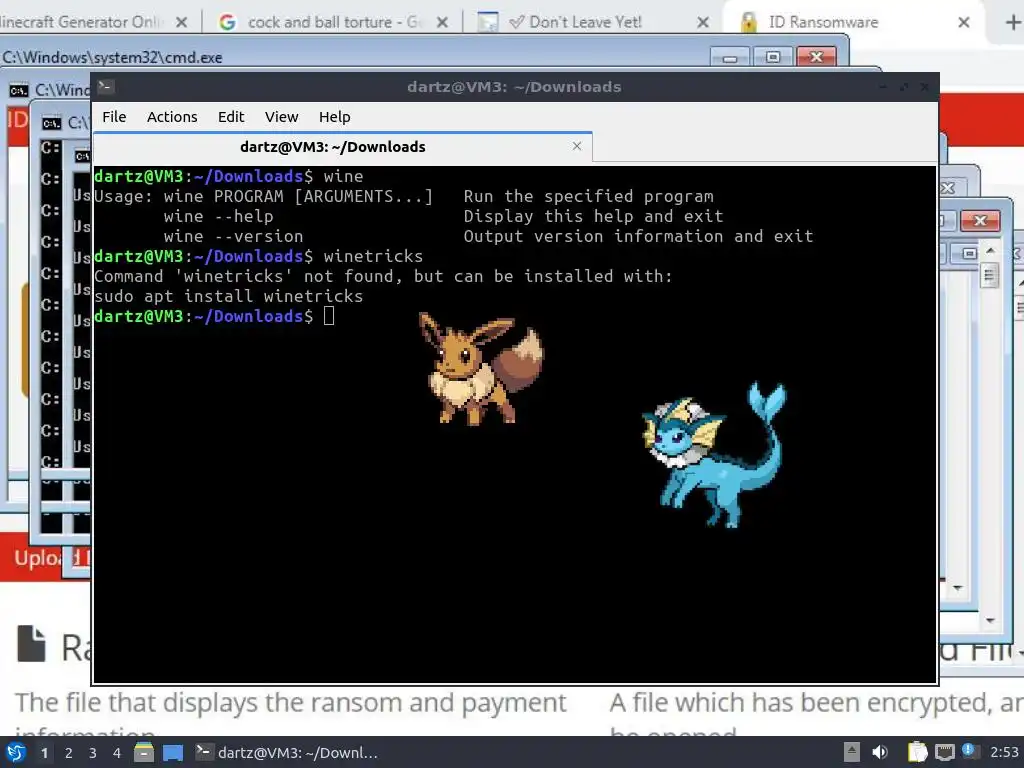Click the terminal prompt cursor block
Screen dimensions: 1024x768
(329, 316)
